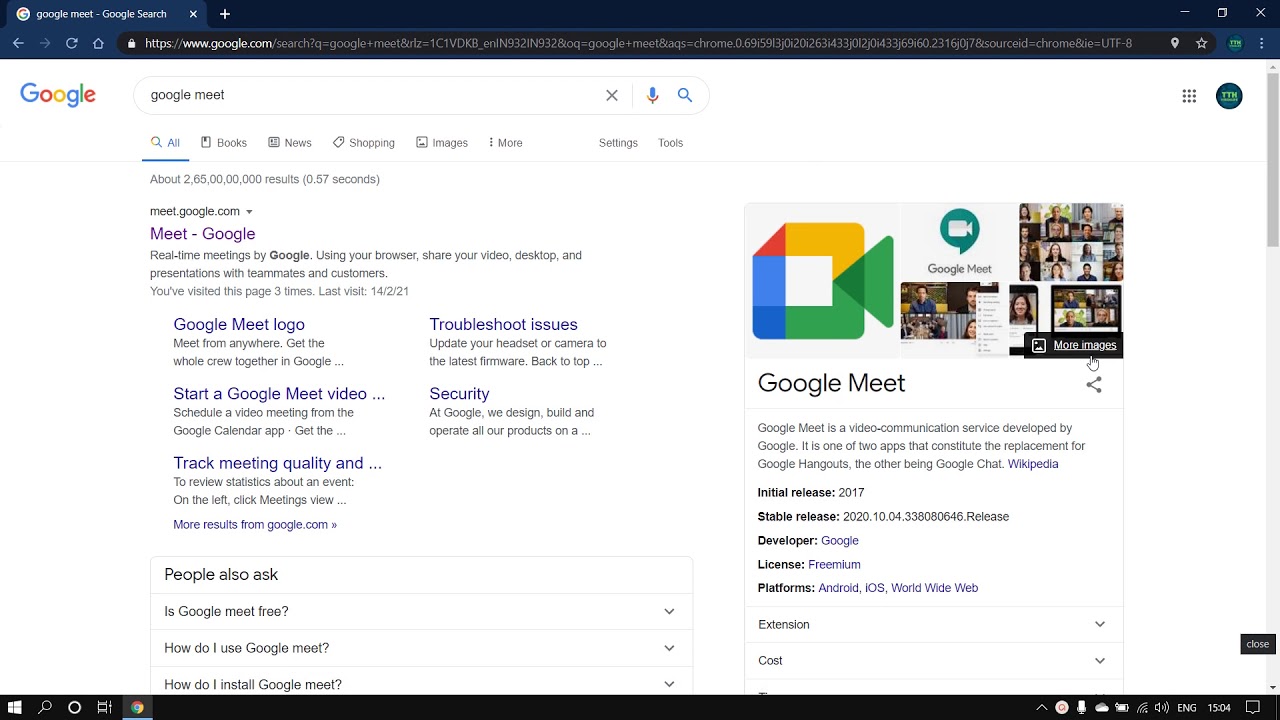The image size is (1280, 720).
Task: Open the Wikipedia source link
Action: (1033, 464)
